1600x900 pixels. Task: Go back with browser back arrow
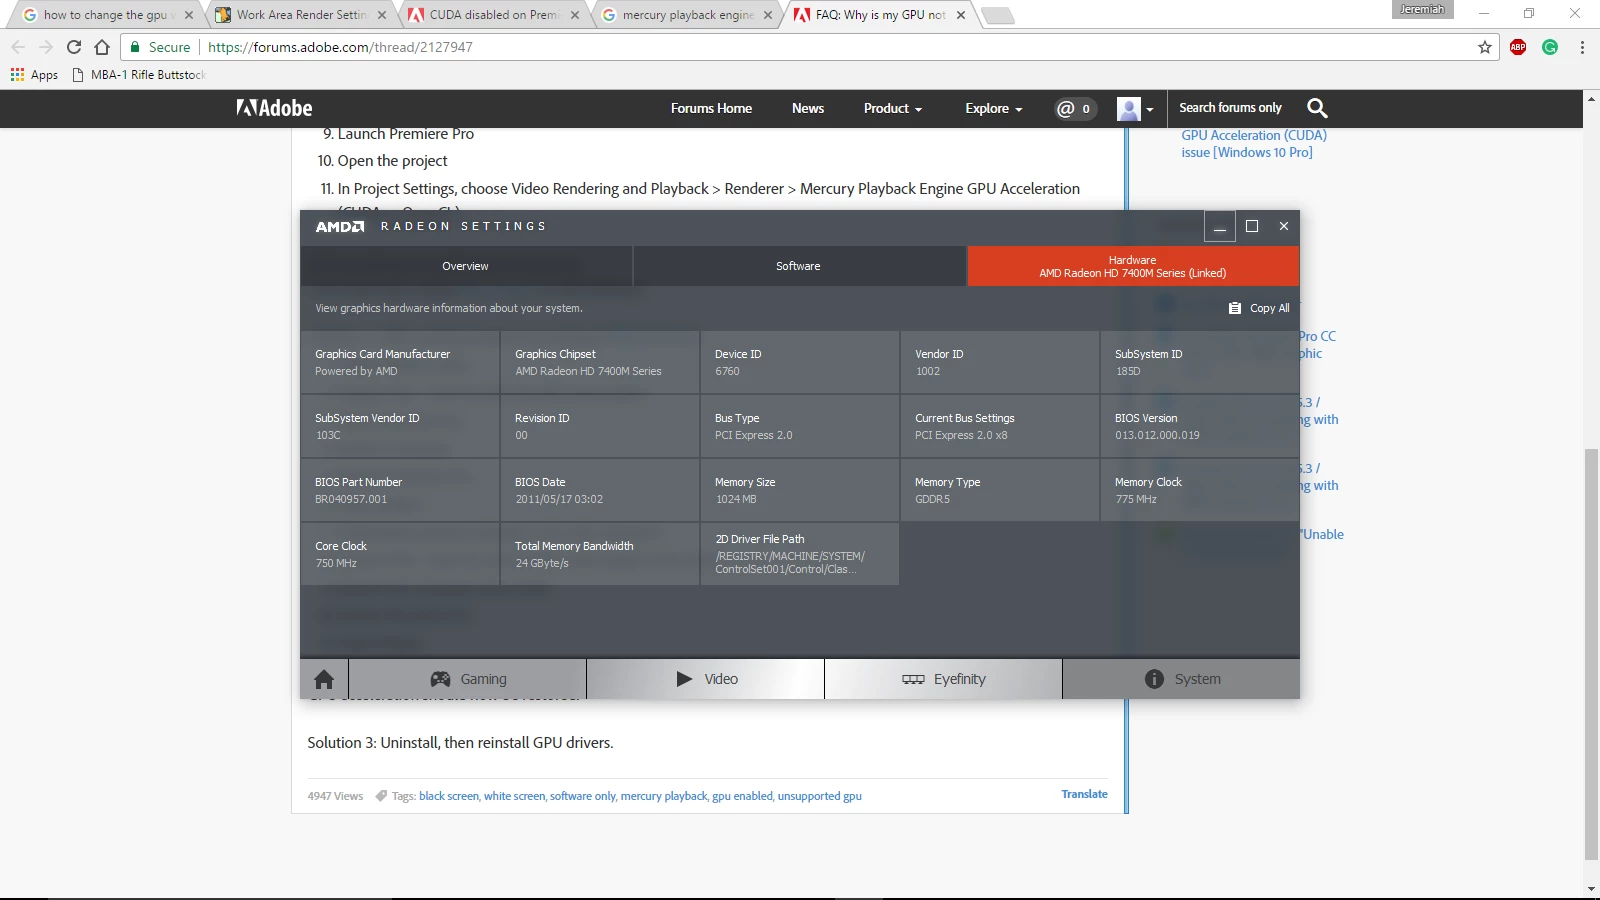[18, 47]
